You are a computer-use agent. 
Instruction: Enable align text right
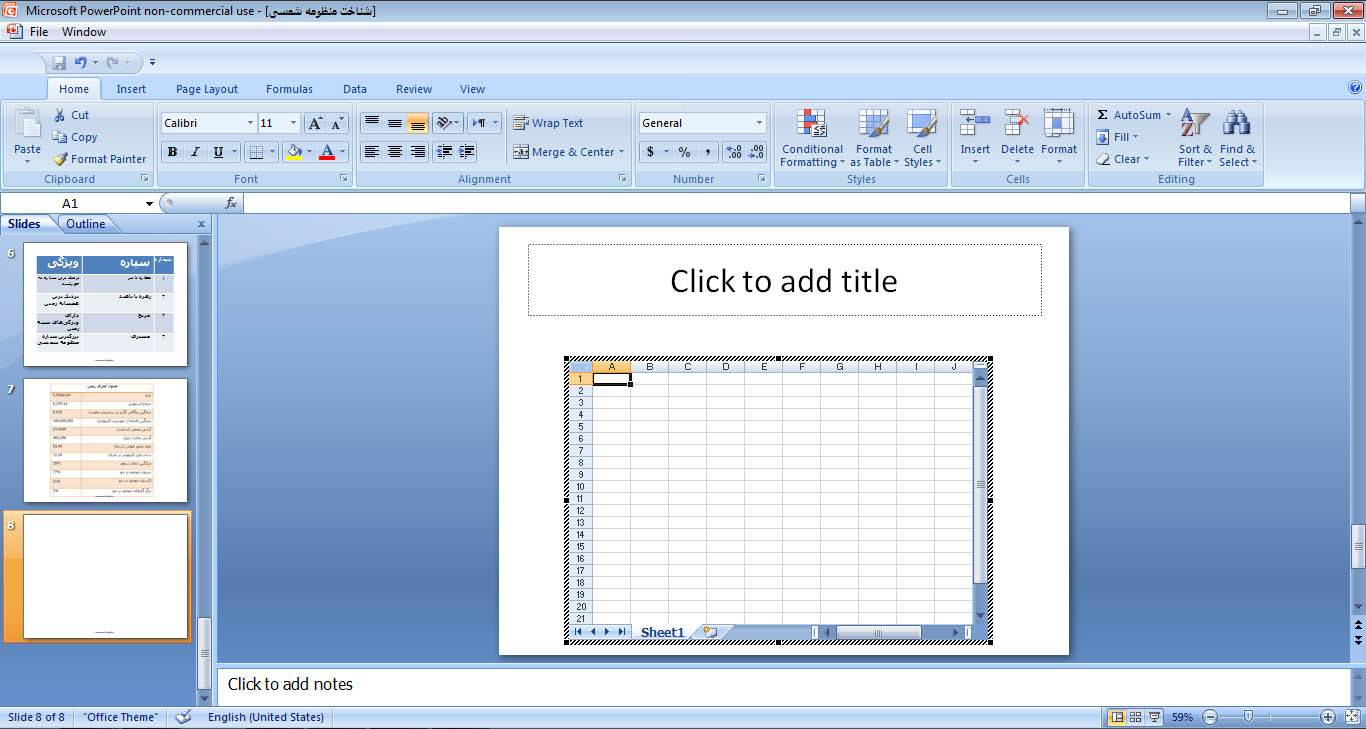coord(417,152)
